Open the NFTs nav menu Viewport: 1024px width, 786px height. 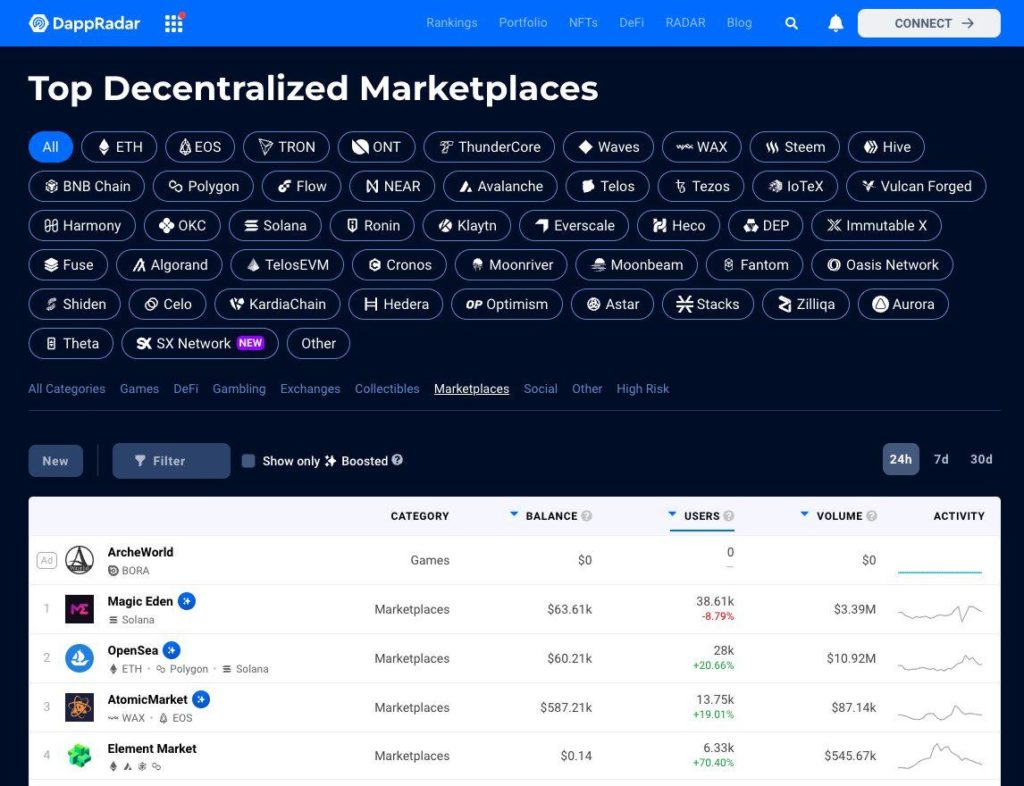(583, 23)
